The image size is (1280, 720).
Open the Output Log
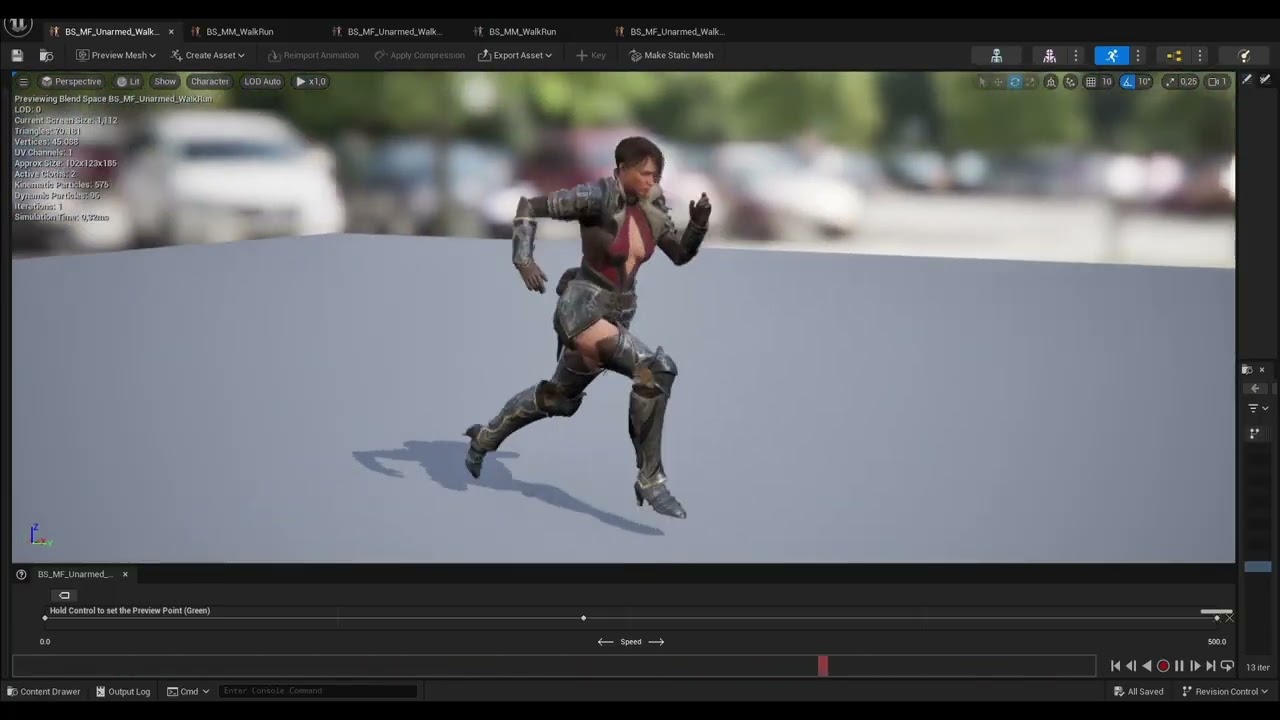click(122, 691)
